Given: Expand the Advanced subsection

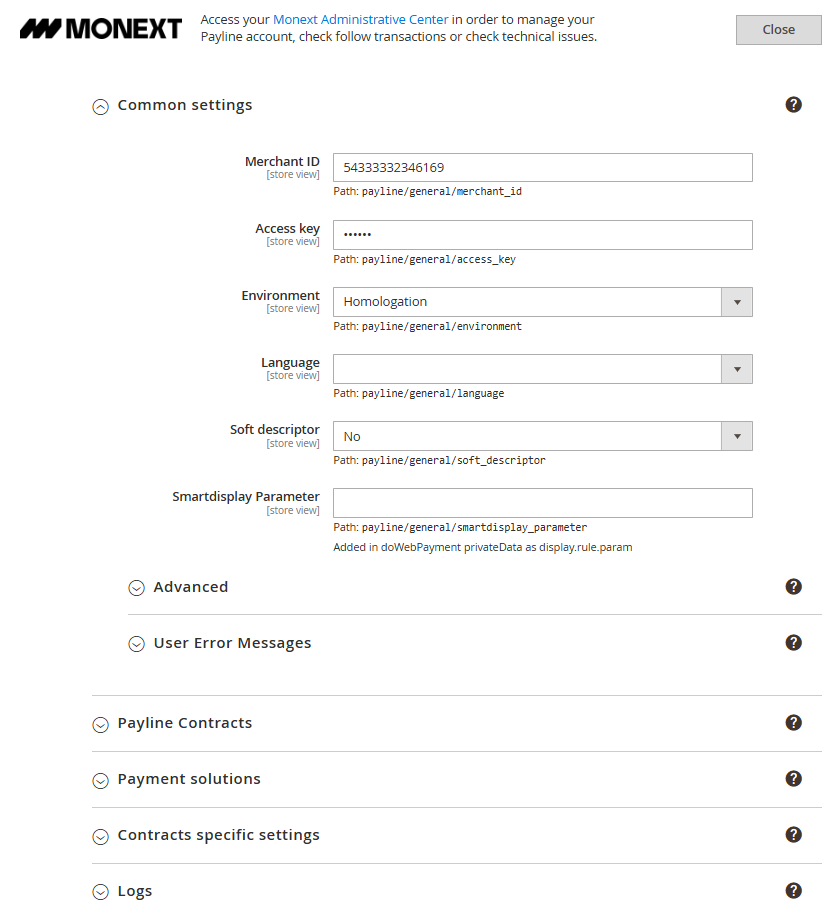Looking at the screenshot, I should click(190, 588).
